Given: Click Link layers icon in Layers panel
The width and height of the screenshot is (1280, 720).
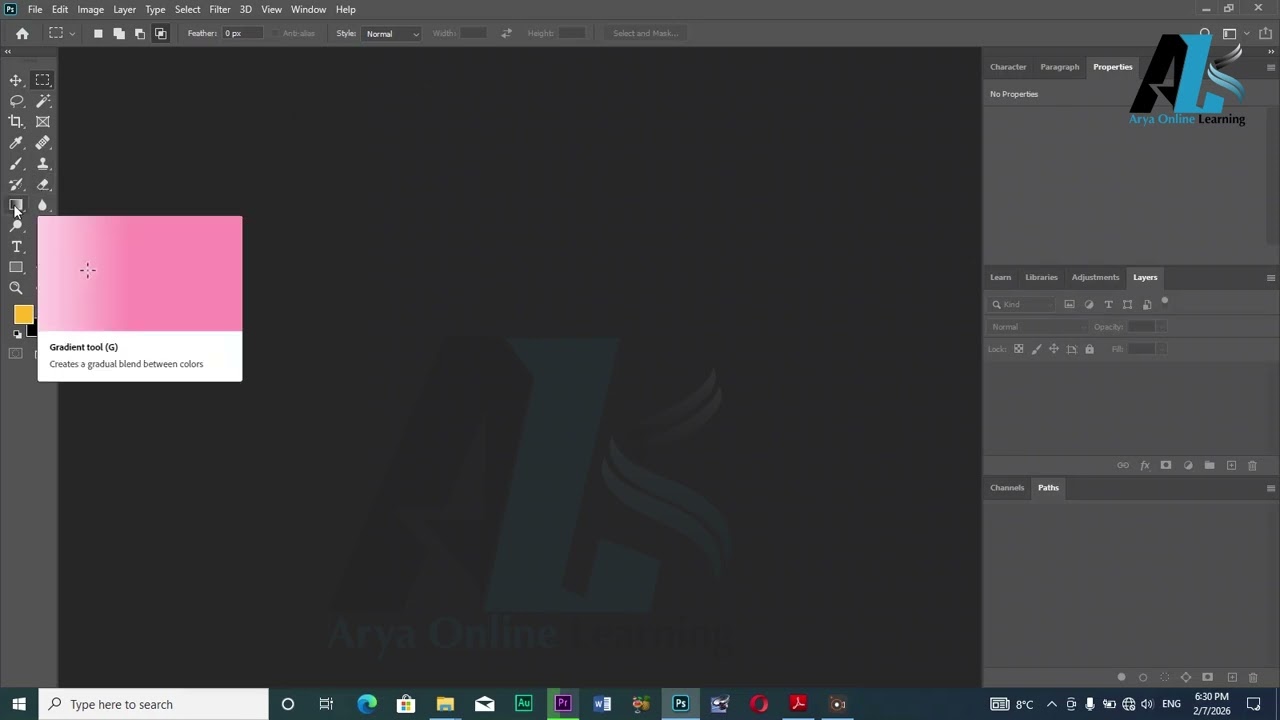Looking at the screenshot, I should [x=1123, y=466].
